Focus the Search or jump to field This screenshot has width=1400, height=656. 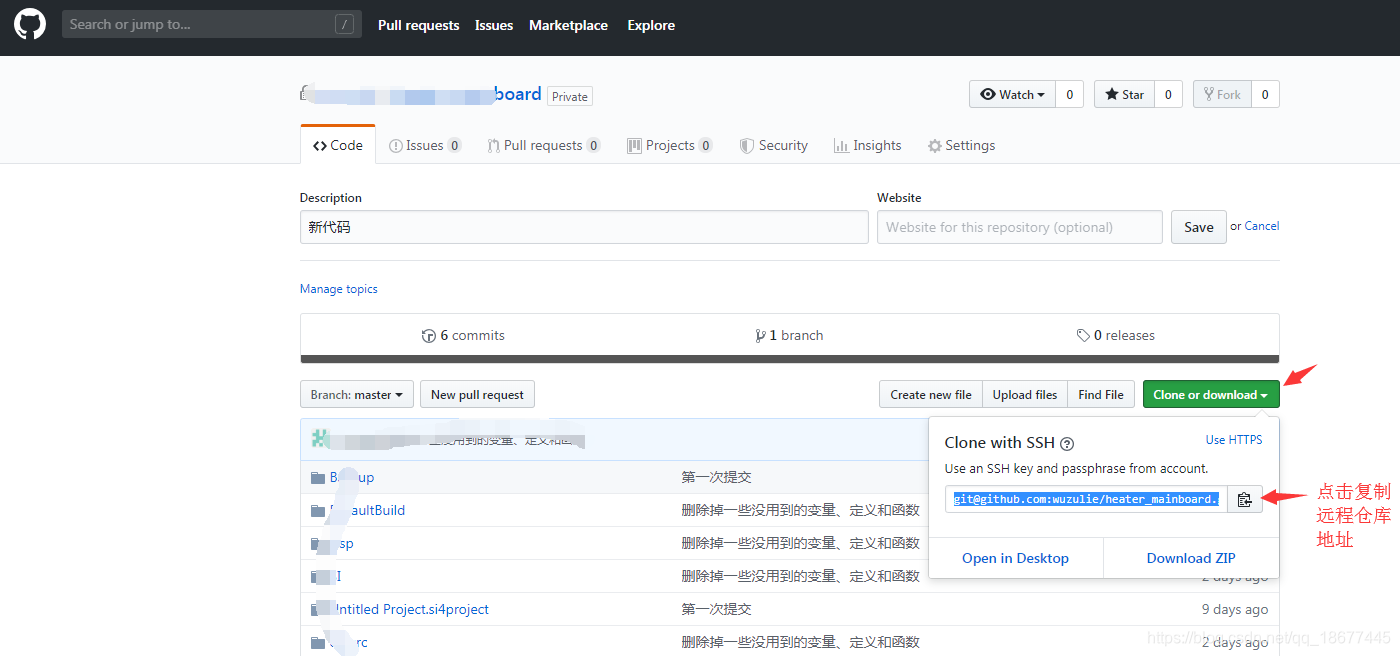(x=211, y=24)
